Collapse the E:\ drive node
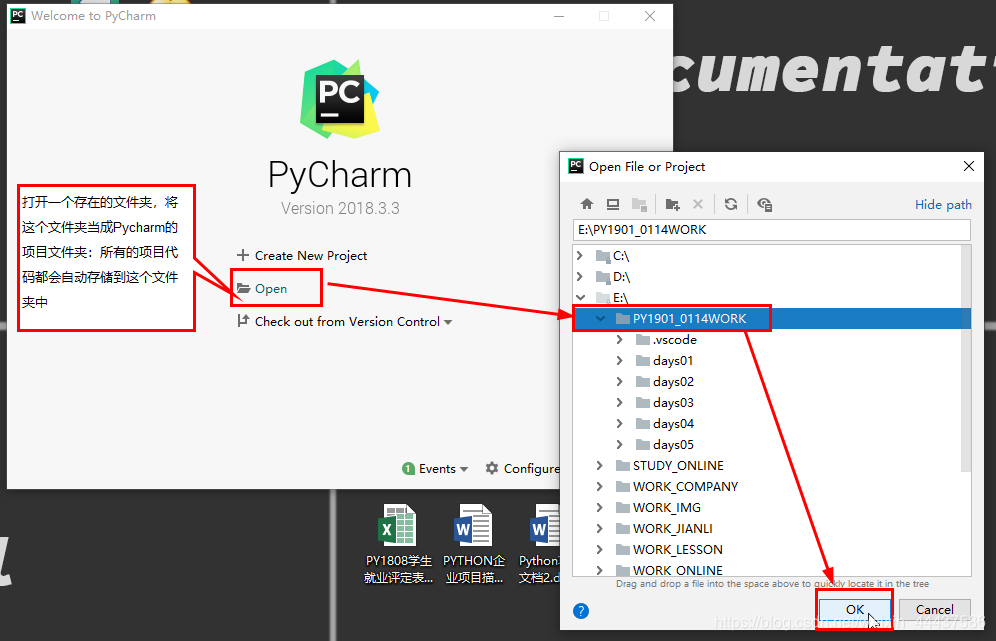The height and width of the screenshot is (641, 996). 581,297
